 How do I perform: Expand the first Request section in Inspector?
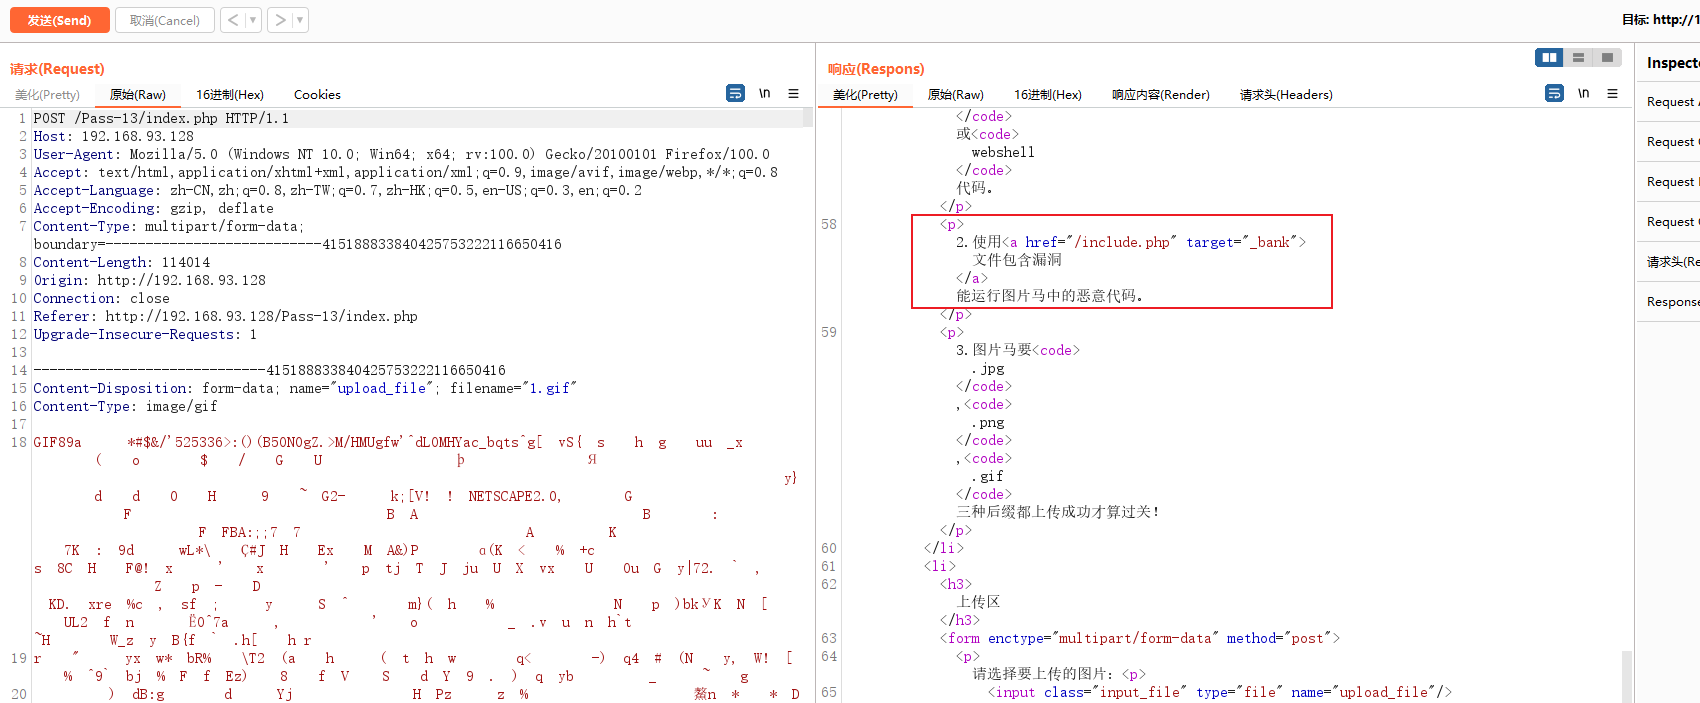pos(1670,102)
